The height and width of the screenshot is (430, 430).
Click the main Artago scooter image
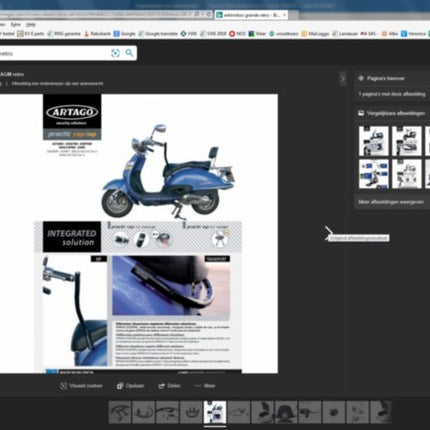click(x=139, y=234)
